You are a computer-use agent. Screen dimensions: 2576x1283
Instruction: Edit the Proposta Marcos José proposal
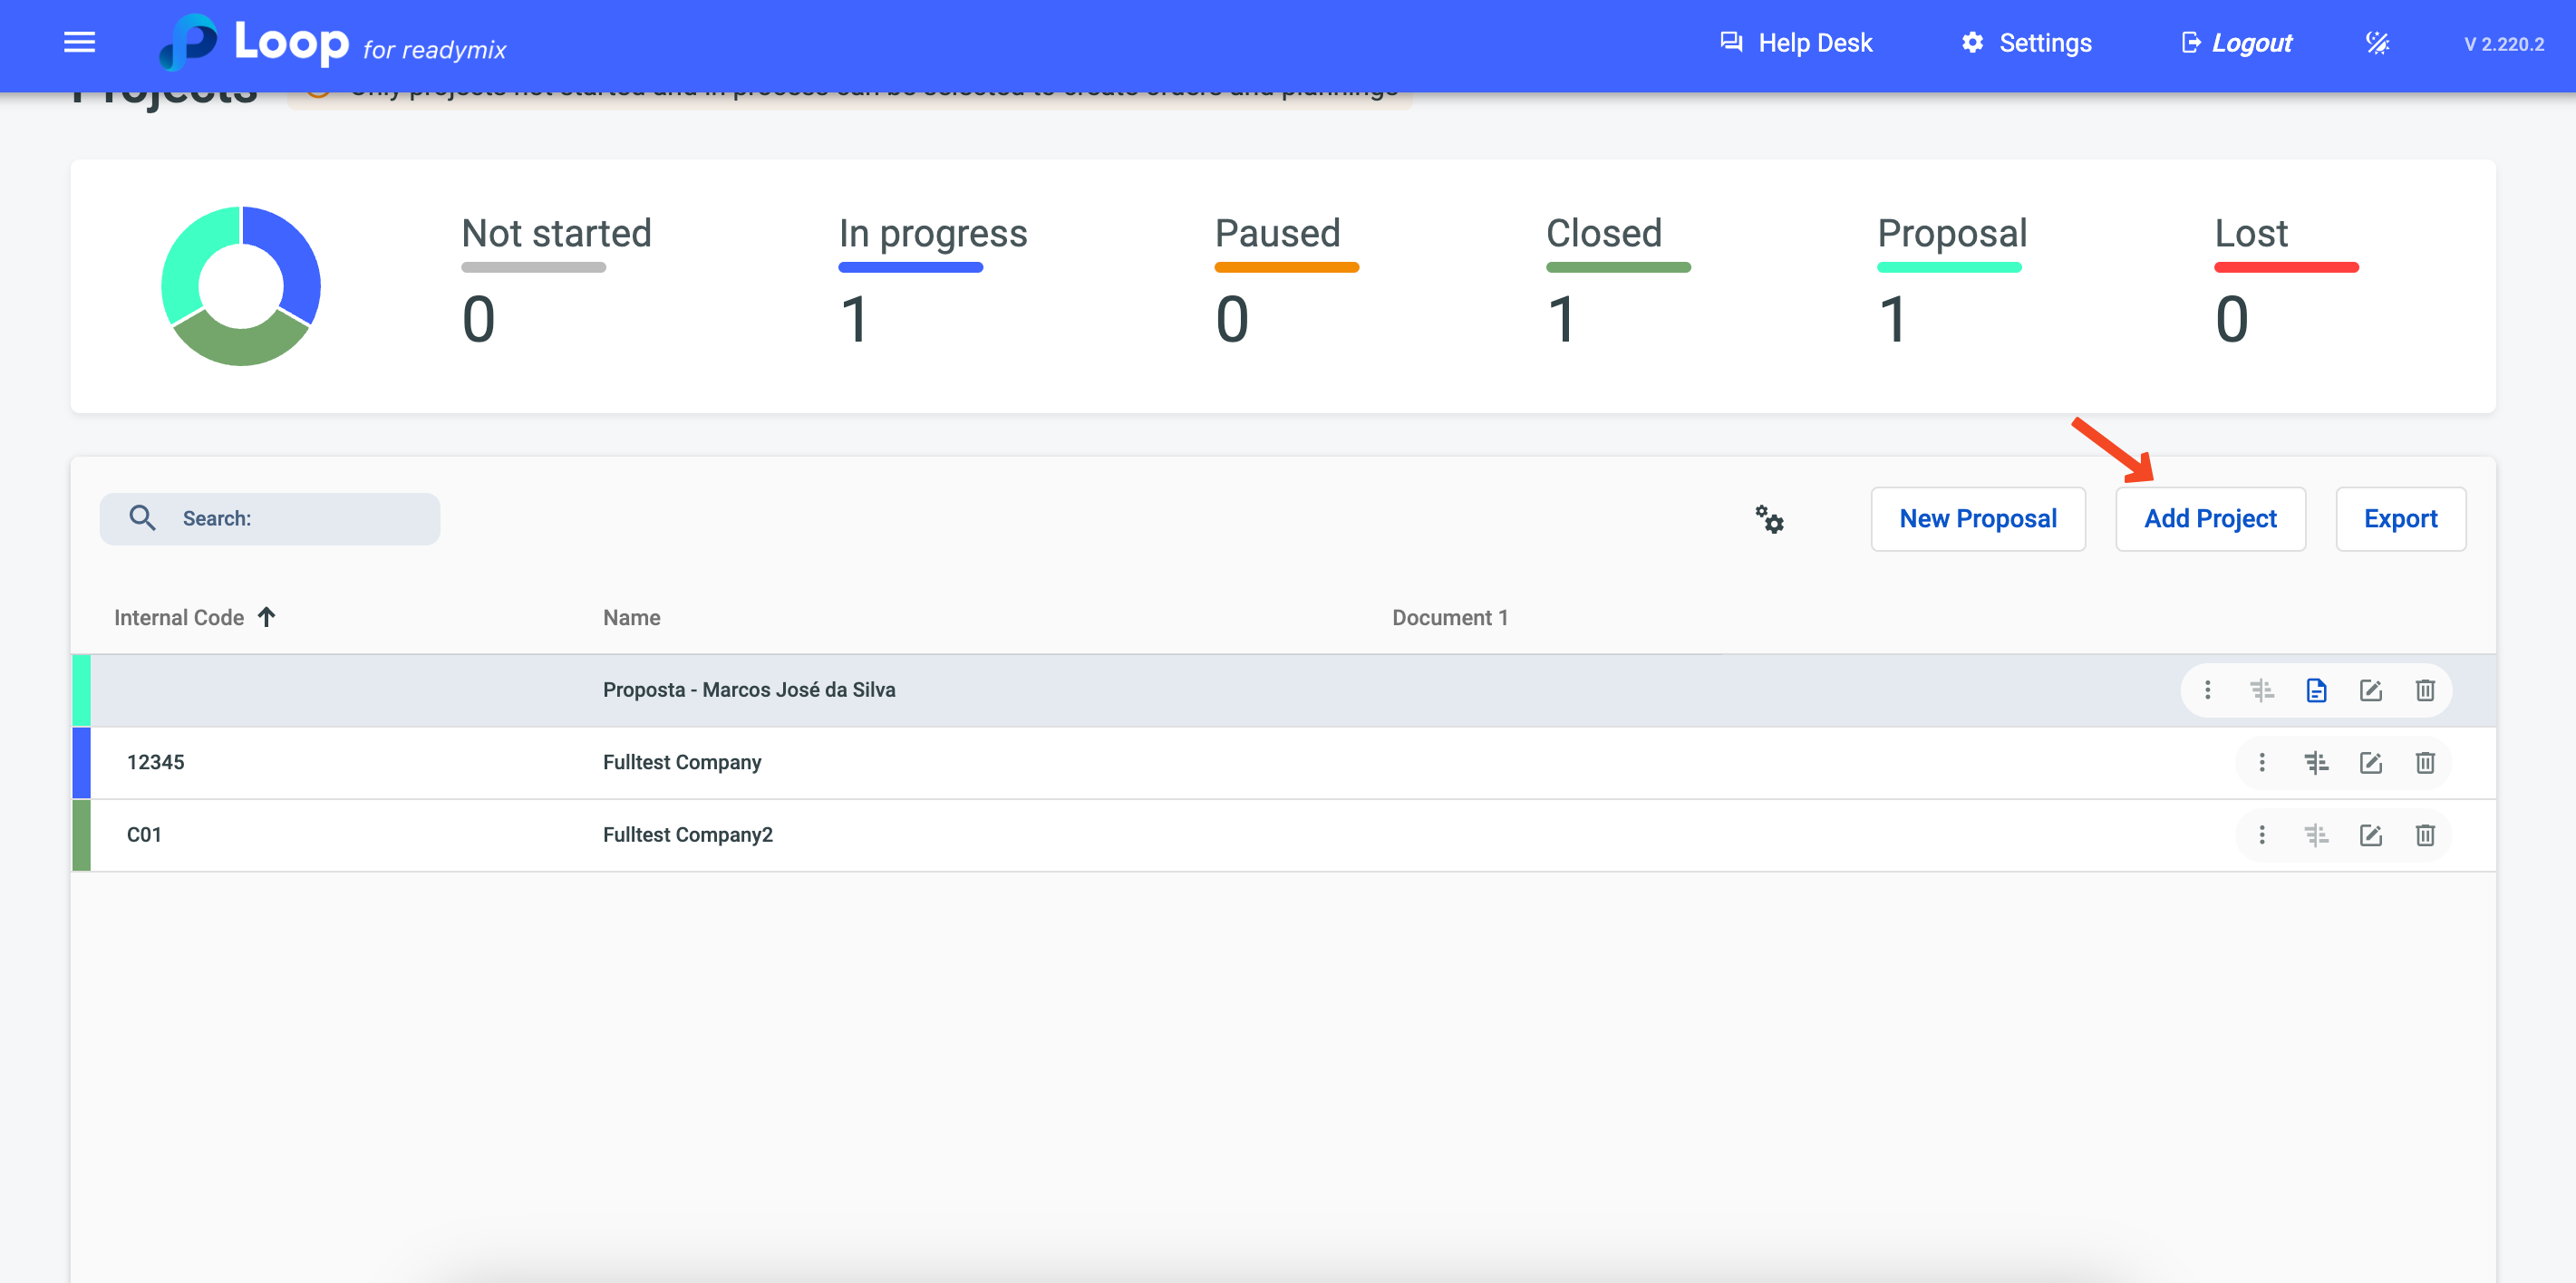point(2370,690)
